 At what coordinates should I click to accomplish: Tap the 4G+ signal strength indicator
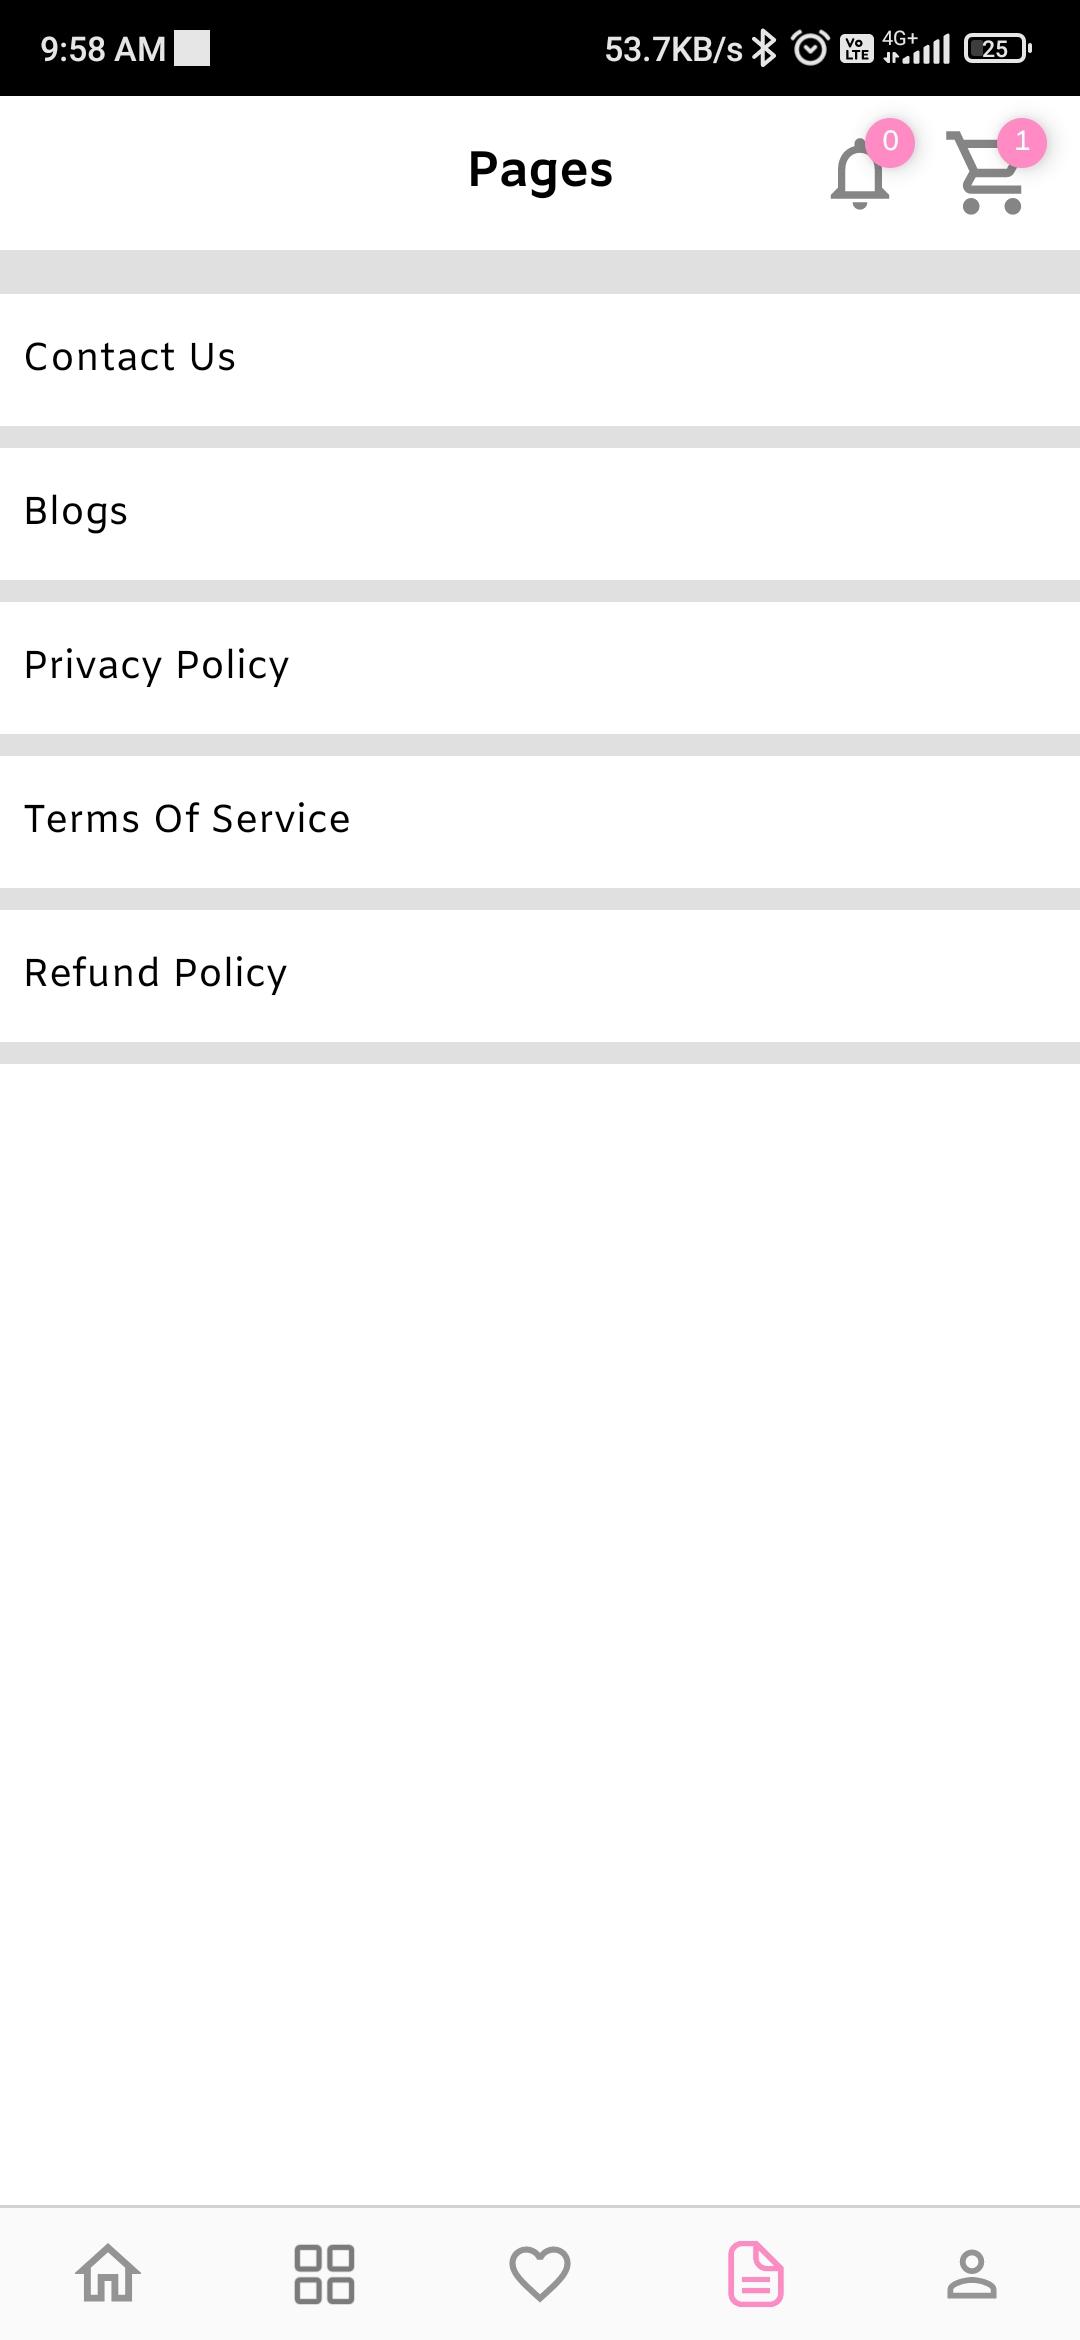916,48
